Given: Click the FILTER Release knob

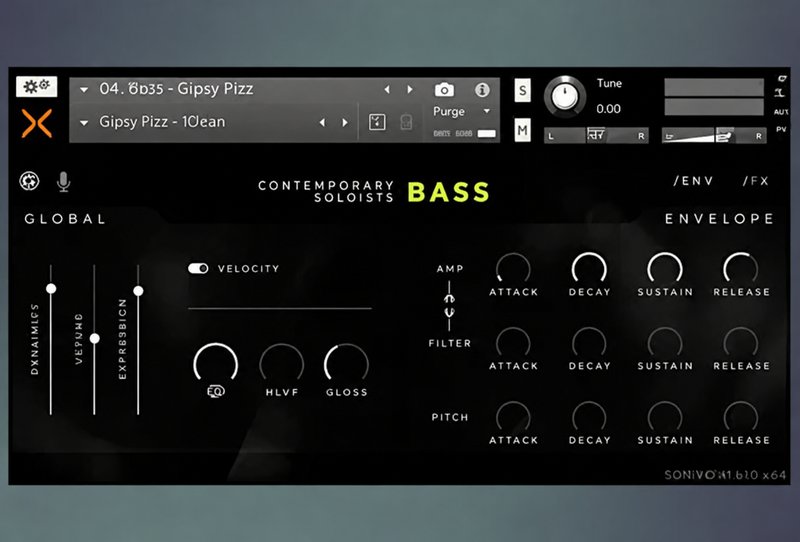Looking at the screenshot, I should pyautogui.click(x=741, y=343).
